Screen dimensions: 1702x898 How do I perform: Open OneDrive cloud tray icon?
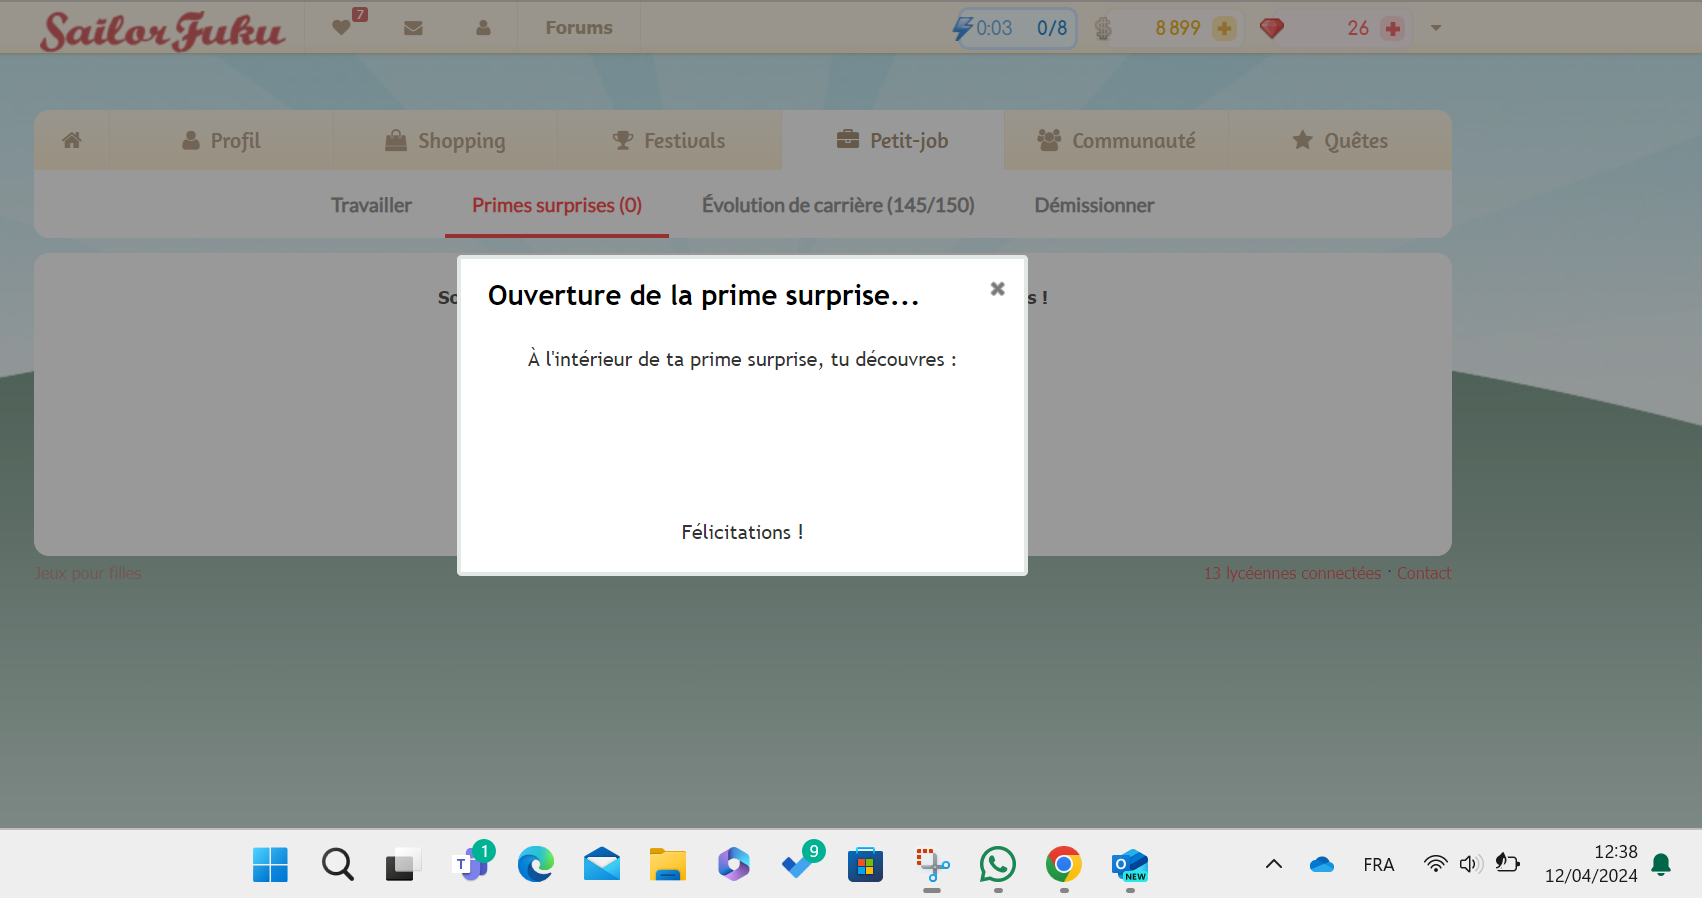[1321, 864]
